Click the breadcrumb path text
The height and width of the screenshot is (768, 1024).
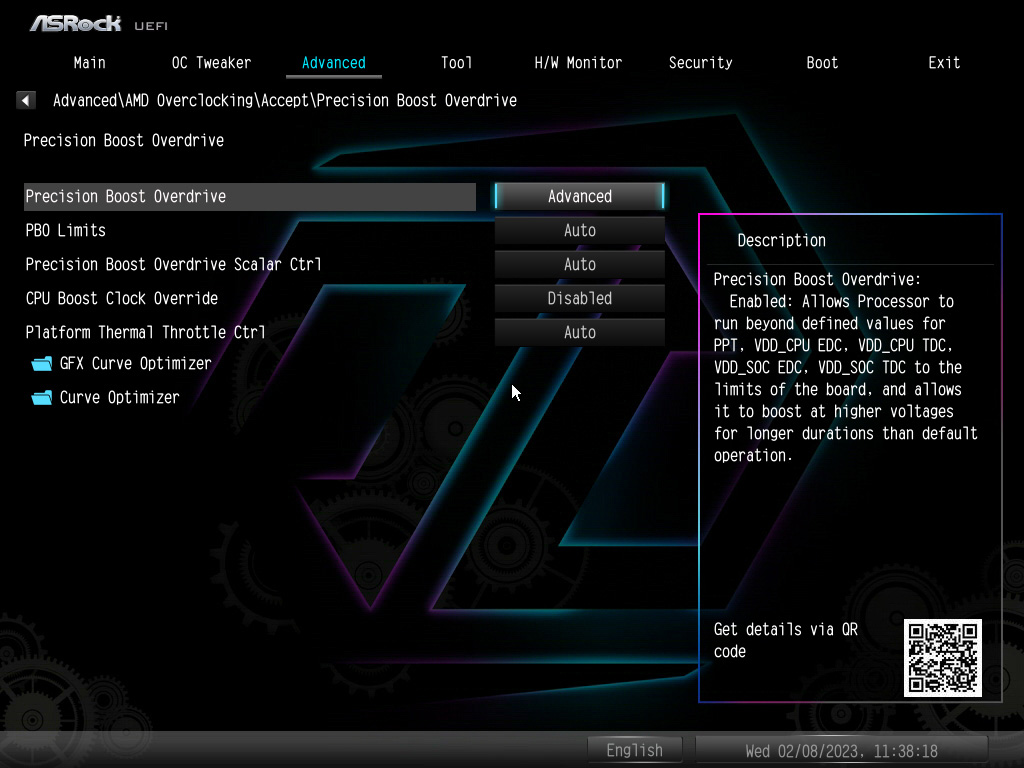285,101
